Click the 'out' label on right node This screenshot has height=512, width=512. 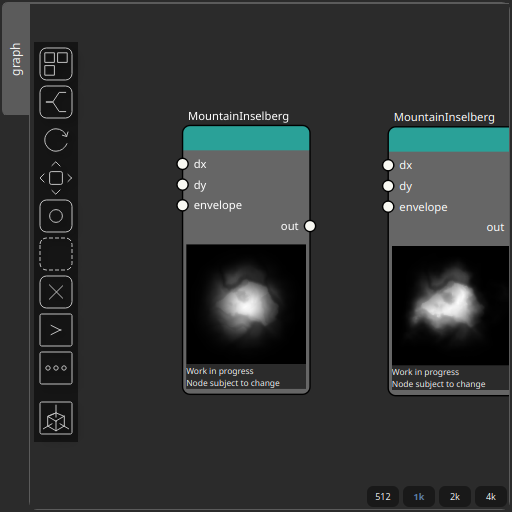click(495, 227)
